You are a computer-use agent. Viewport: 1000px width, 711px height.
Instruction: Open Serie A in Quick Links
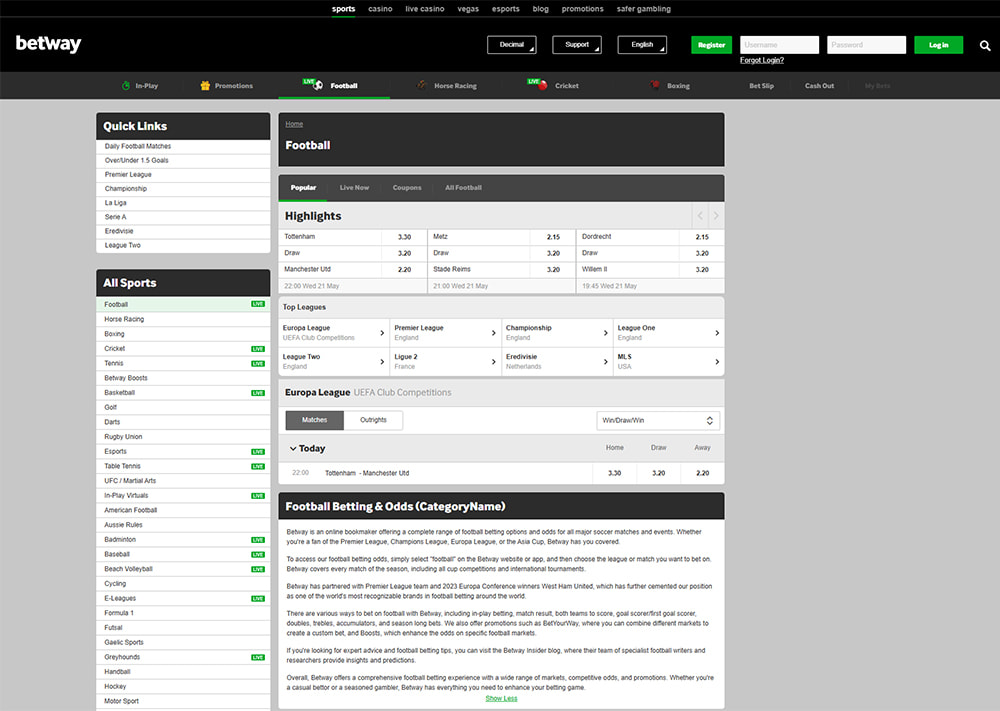click(x=183, y=217)
